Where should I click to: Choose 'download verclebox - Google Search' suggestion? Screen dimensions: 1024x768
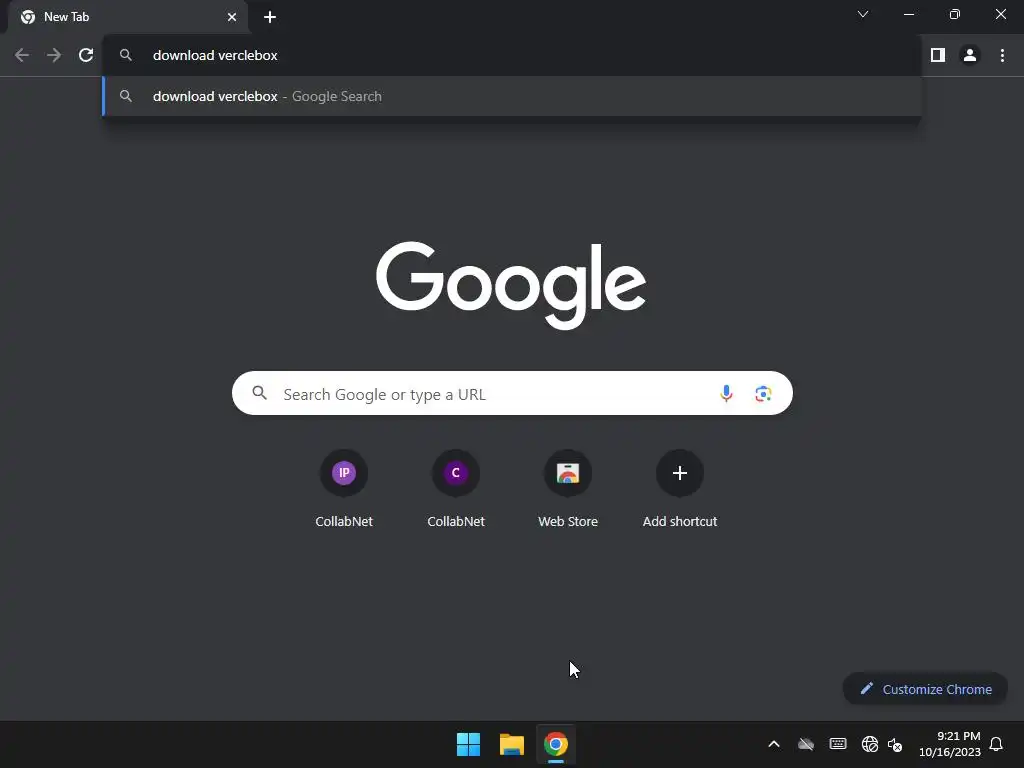click(x=512, y=97)
